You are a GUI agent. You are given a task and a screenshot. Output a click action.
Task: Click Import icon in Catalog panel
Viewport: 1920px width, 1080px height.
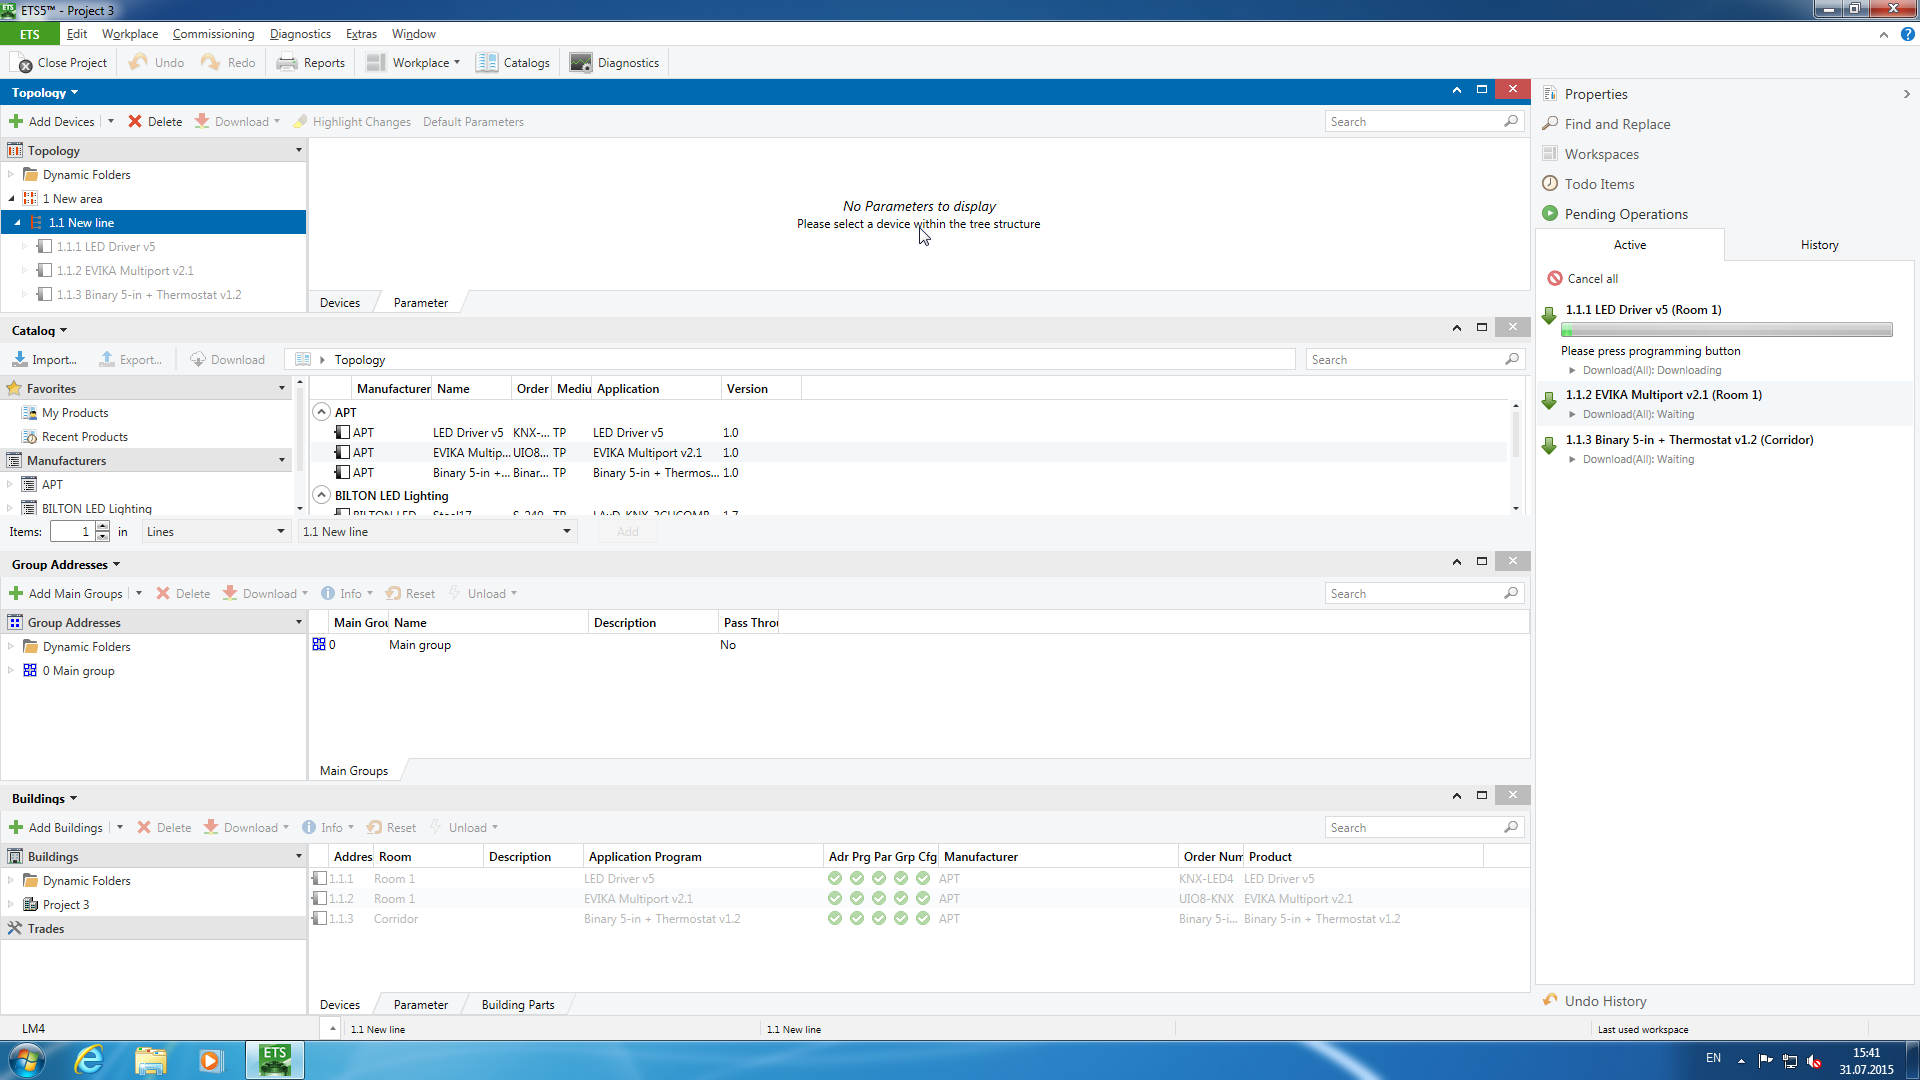coord(19,360)
